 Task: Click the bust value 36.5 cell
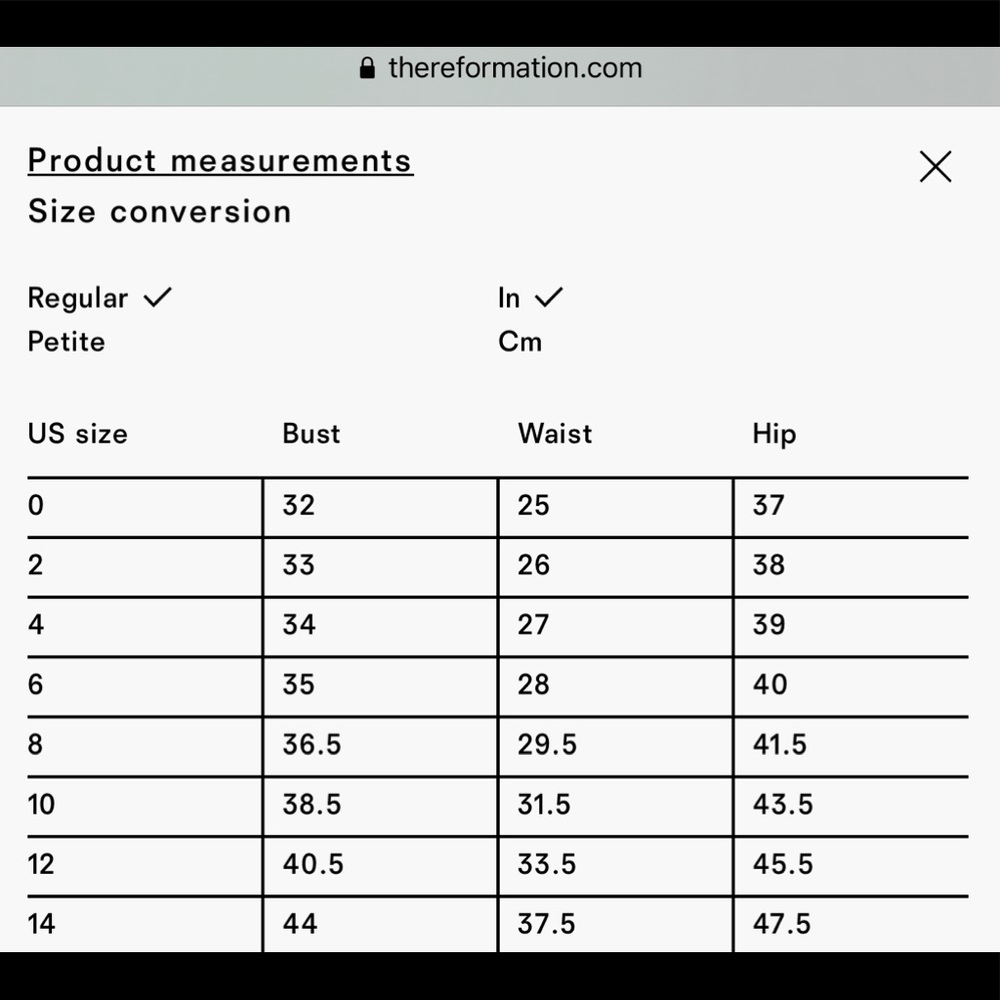(x=380, y=746)
